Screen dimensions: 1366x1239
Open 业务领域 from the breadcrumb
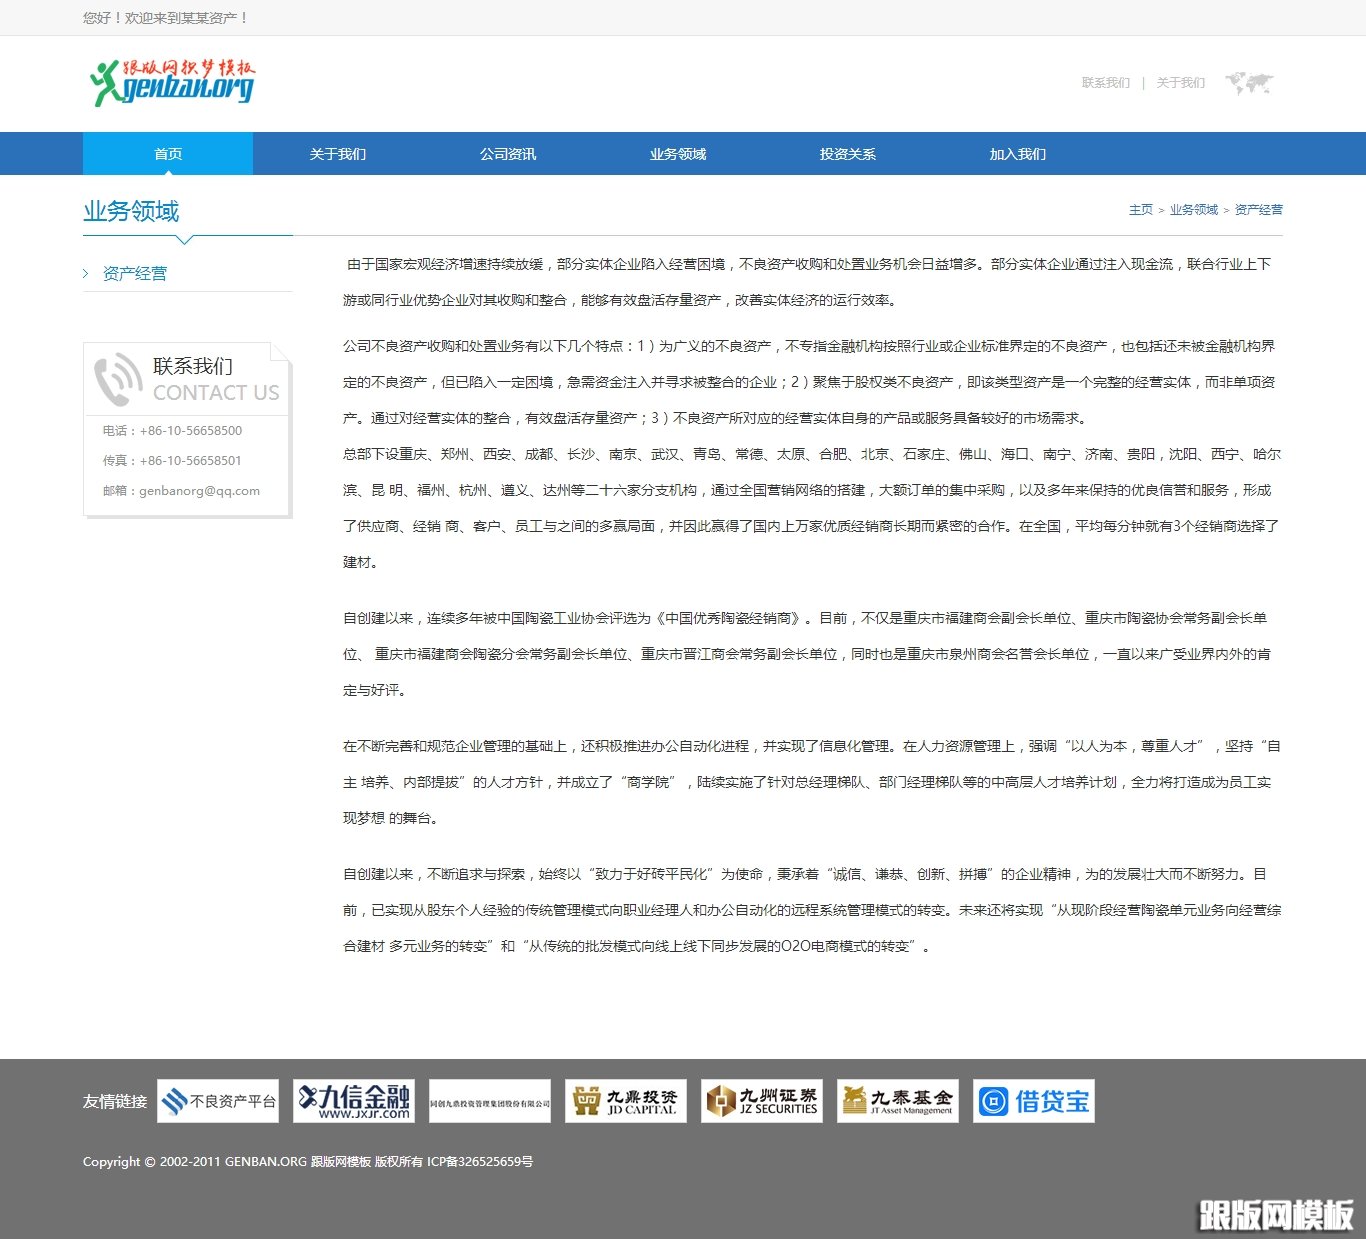[x=1193, y=209]
